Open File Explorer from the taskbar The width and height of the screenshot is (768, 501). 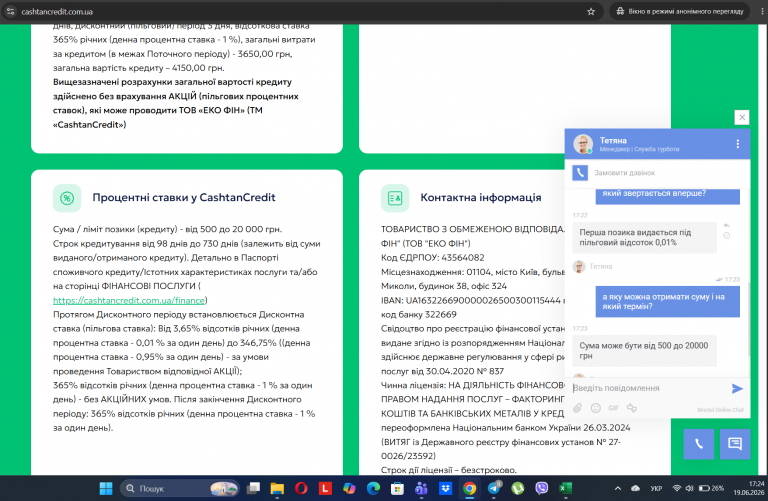277,488
